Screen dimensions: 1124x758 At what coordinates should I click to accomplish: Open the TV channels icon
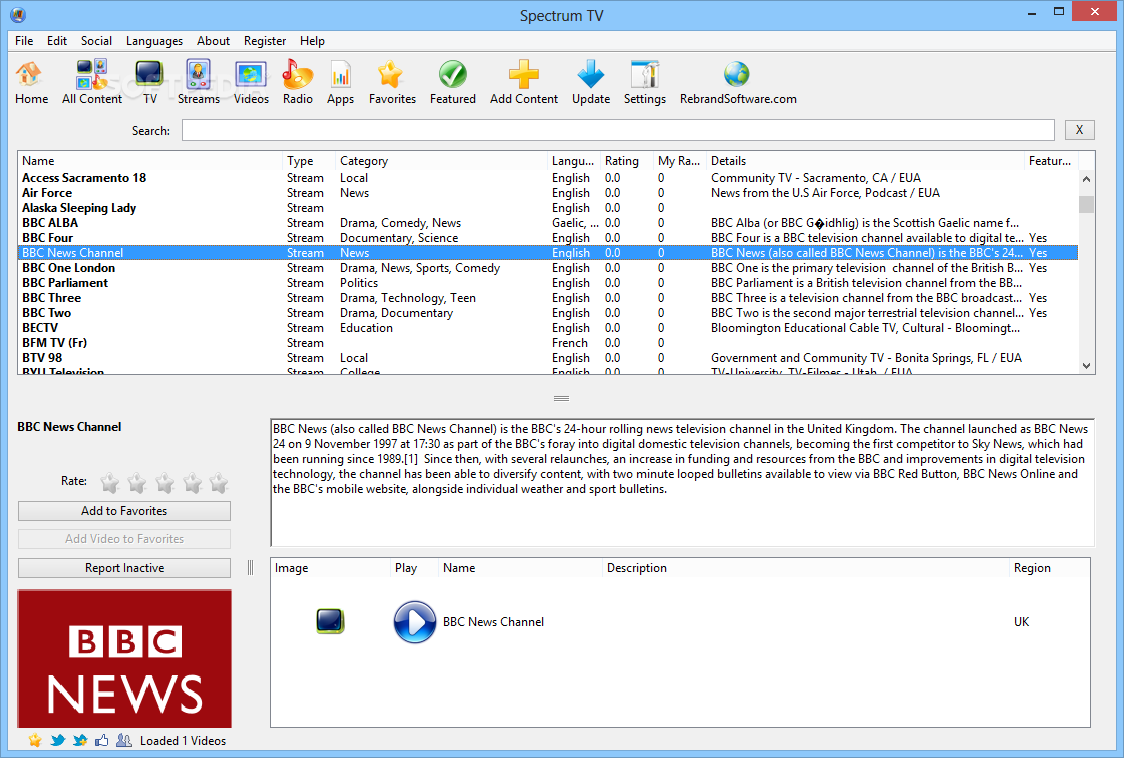(x=150, y=76)
